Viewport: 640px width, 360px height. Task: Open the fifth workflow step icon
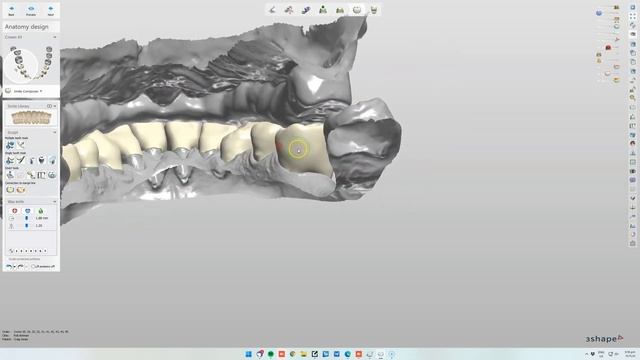point(340,10)
